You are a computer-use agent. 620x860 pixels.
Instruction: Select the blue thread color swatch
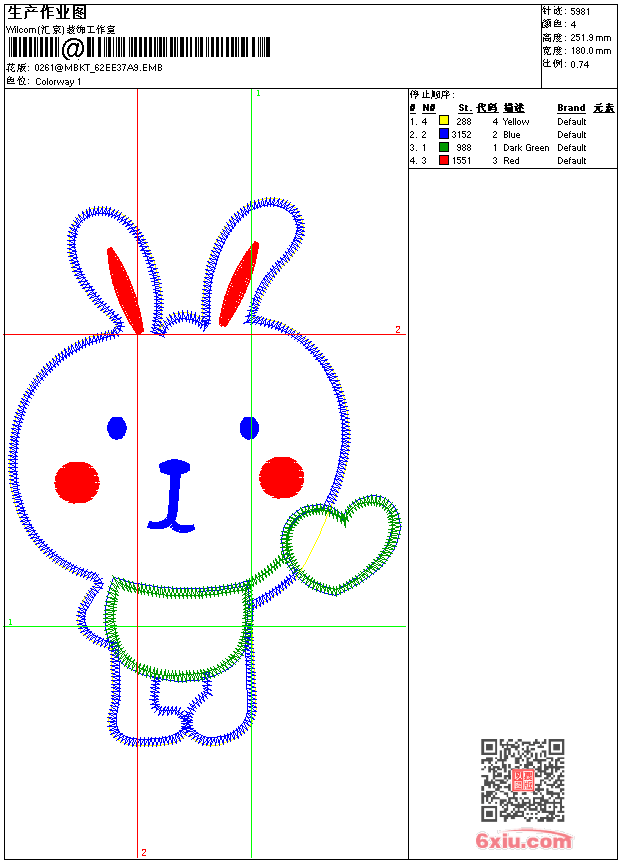point(444,134)
